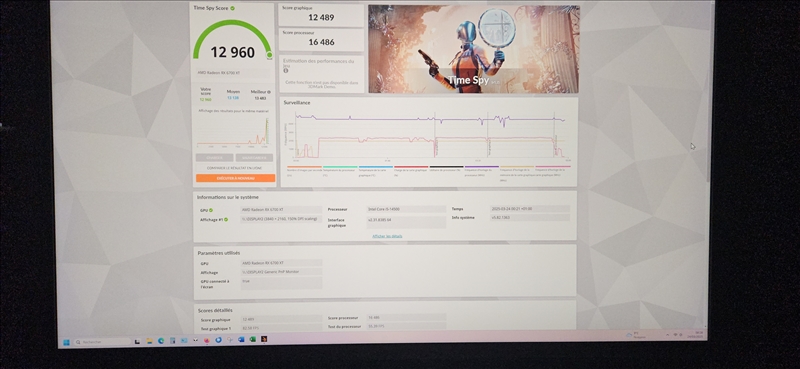Launch Microsoft Edge from the taskbar

[x=161, y=340]
